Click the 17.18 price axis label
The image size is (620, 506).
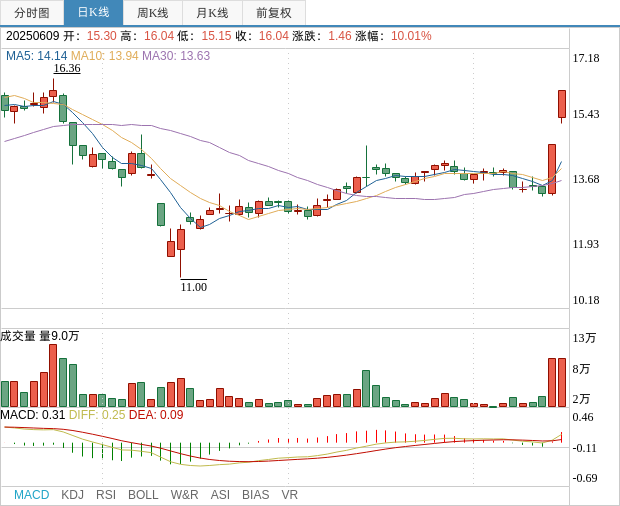tap(586, 59)
